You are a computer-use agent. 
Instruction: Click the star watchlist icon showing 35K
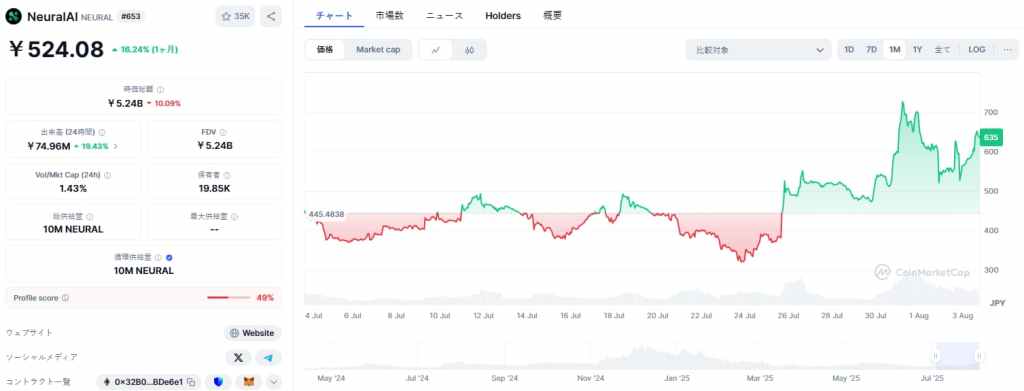tap(235, 16)
